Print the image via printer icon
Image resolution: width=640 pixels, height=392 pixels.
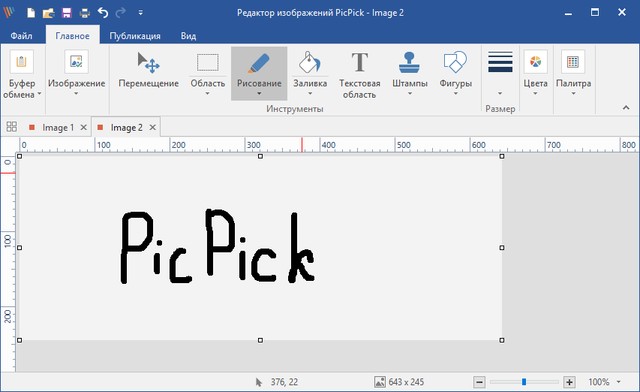(x=84, y=13)
